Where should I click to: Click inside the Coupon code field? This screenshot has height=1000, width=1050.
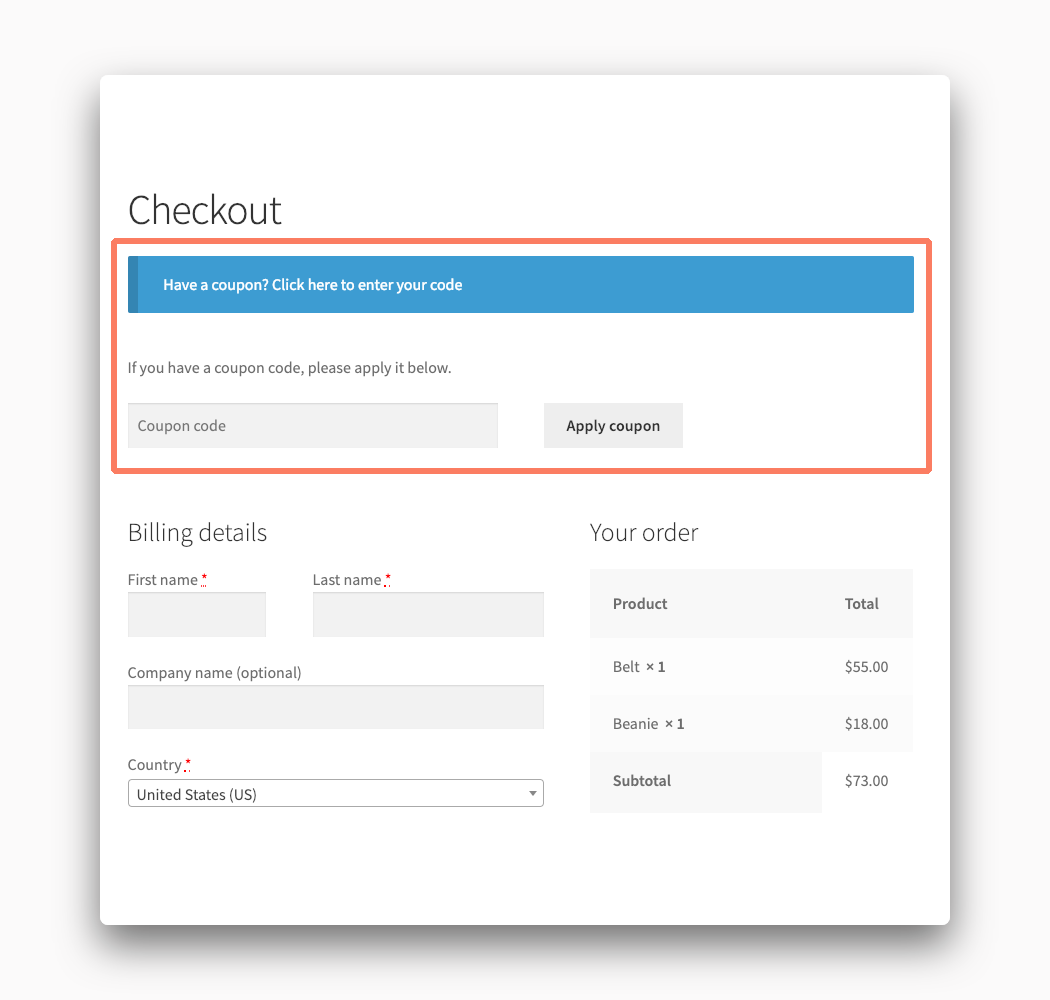(312, 425)
